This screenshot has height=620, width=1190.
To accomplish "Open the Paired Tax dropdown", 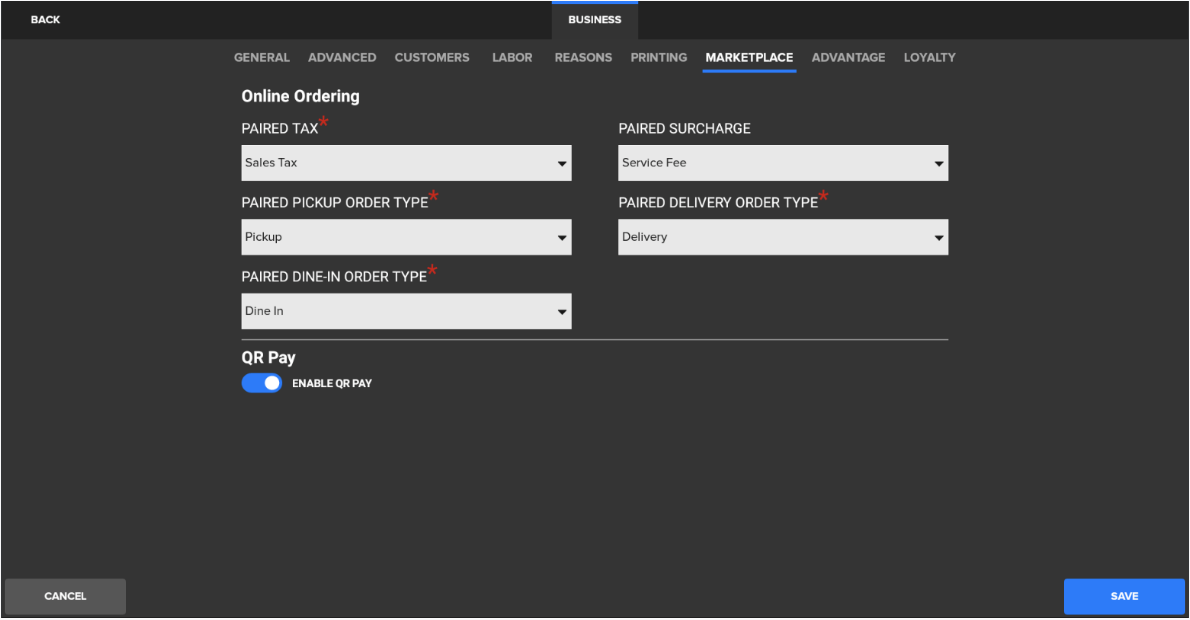I will [x=405, y=163].
